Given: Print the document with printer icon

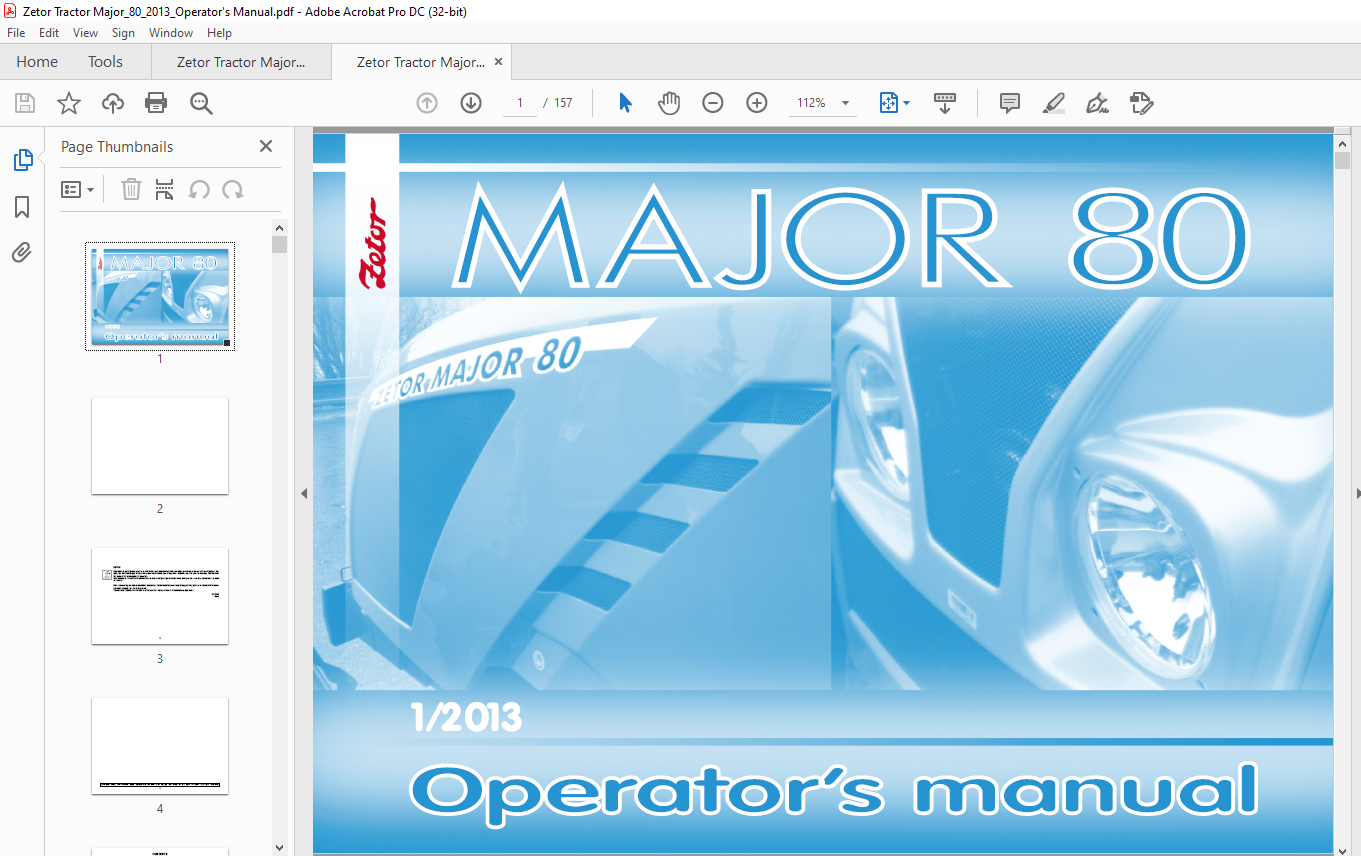Looking at the screenshot, I should (x=156, y=103).
